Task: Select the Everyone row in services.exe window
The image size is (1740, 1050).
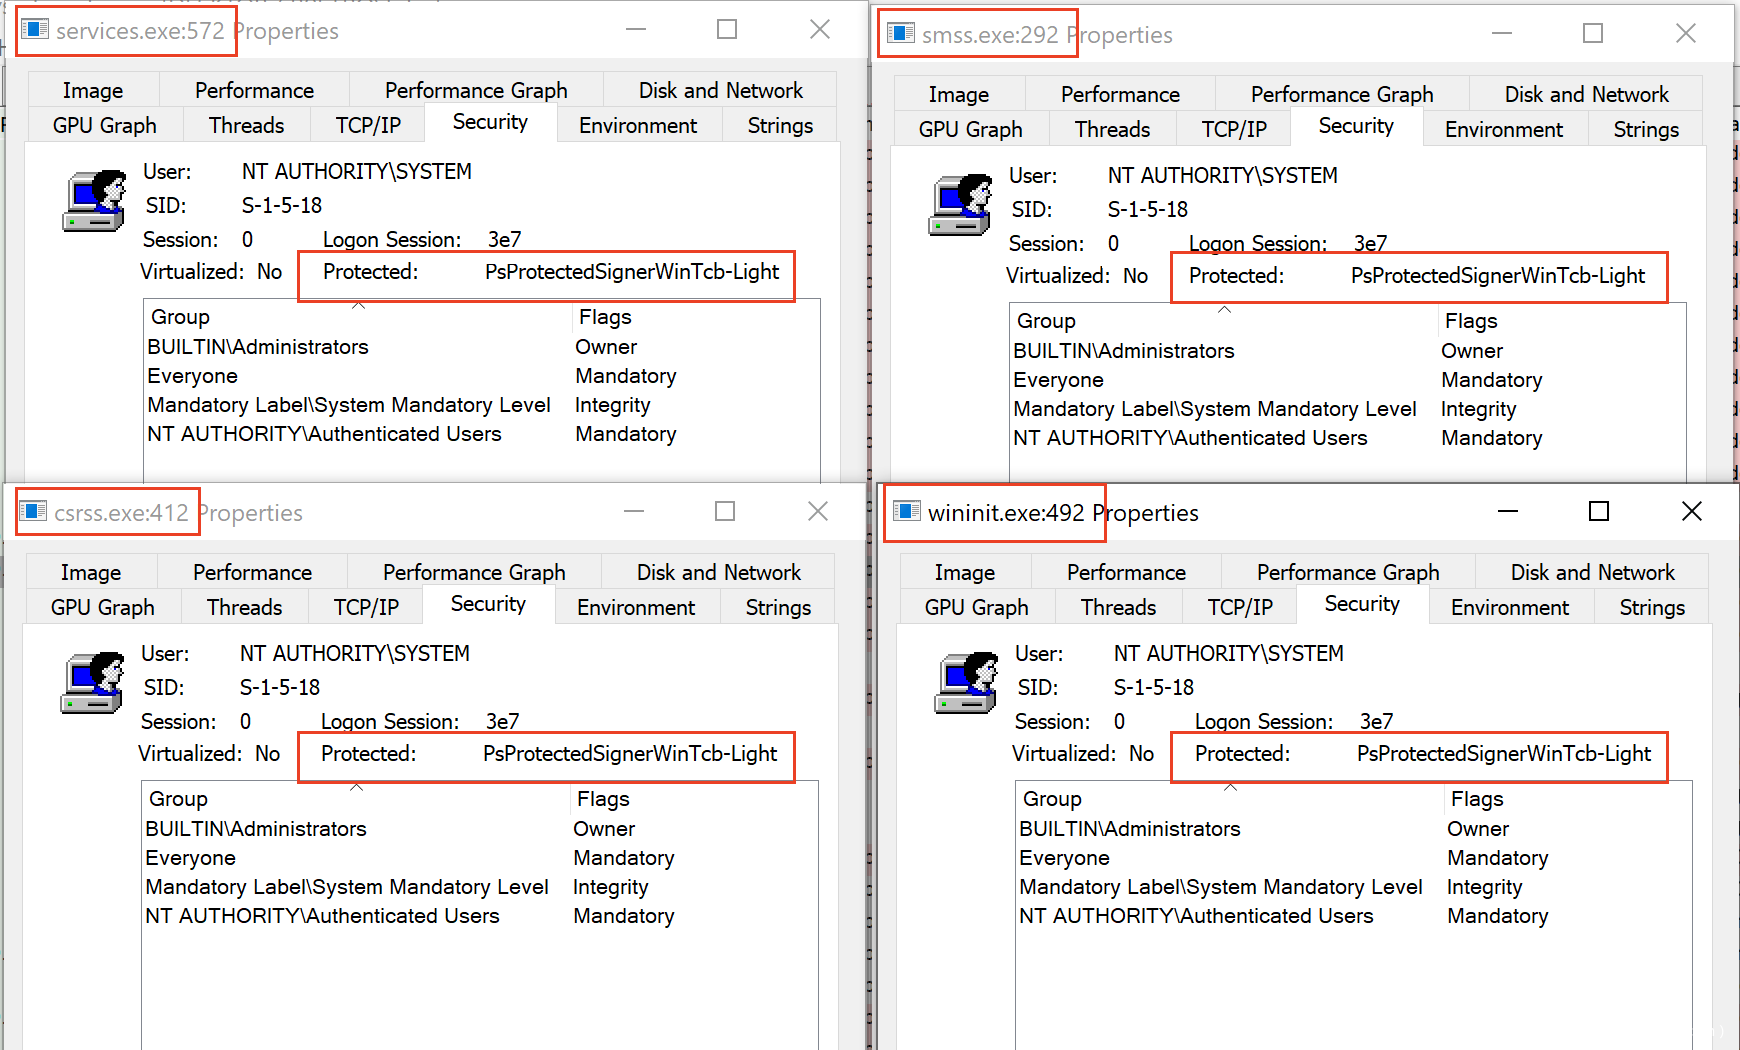Action: [x=482, y=376]
